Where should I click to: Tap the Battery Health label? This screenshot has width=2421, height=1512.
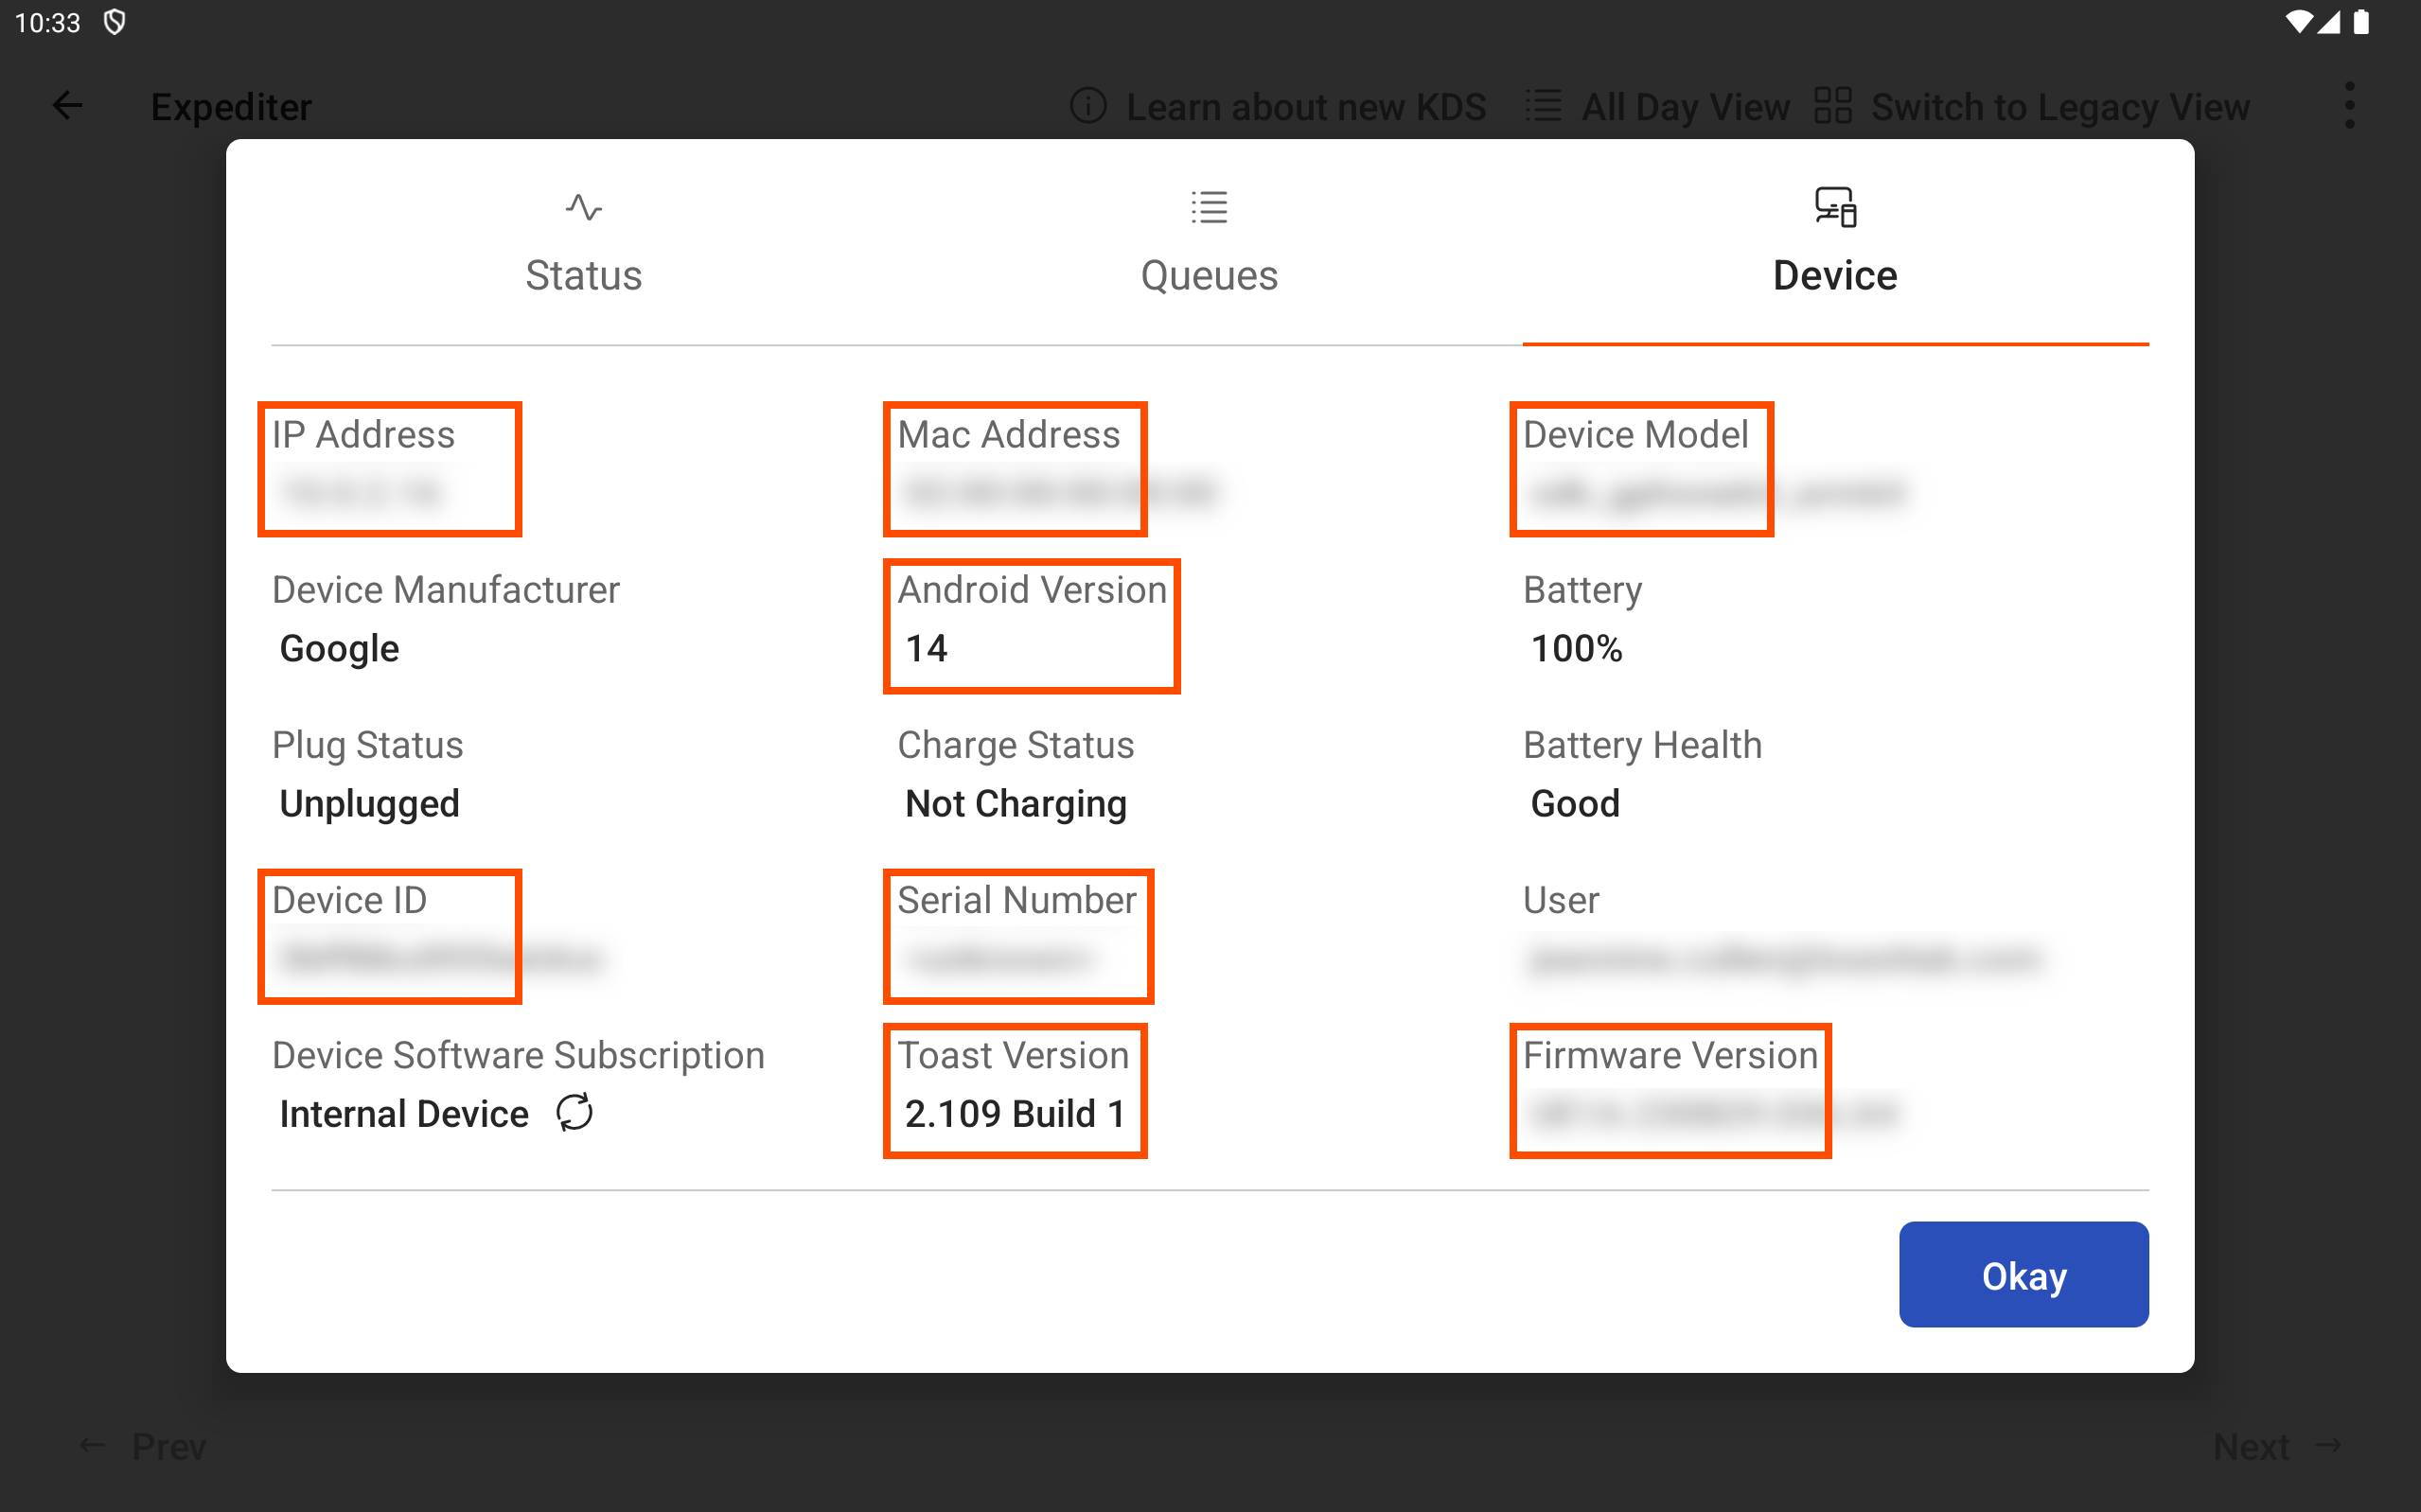click(1642, 745)
